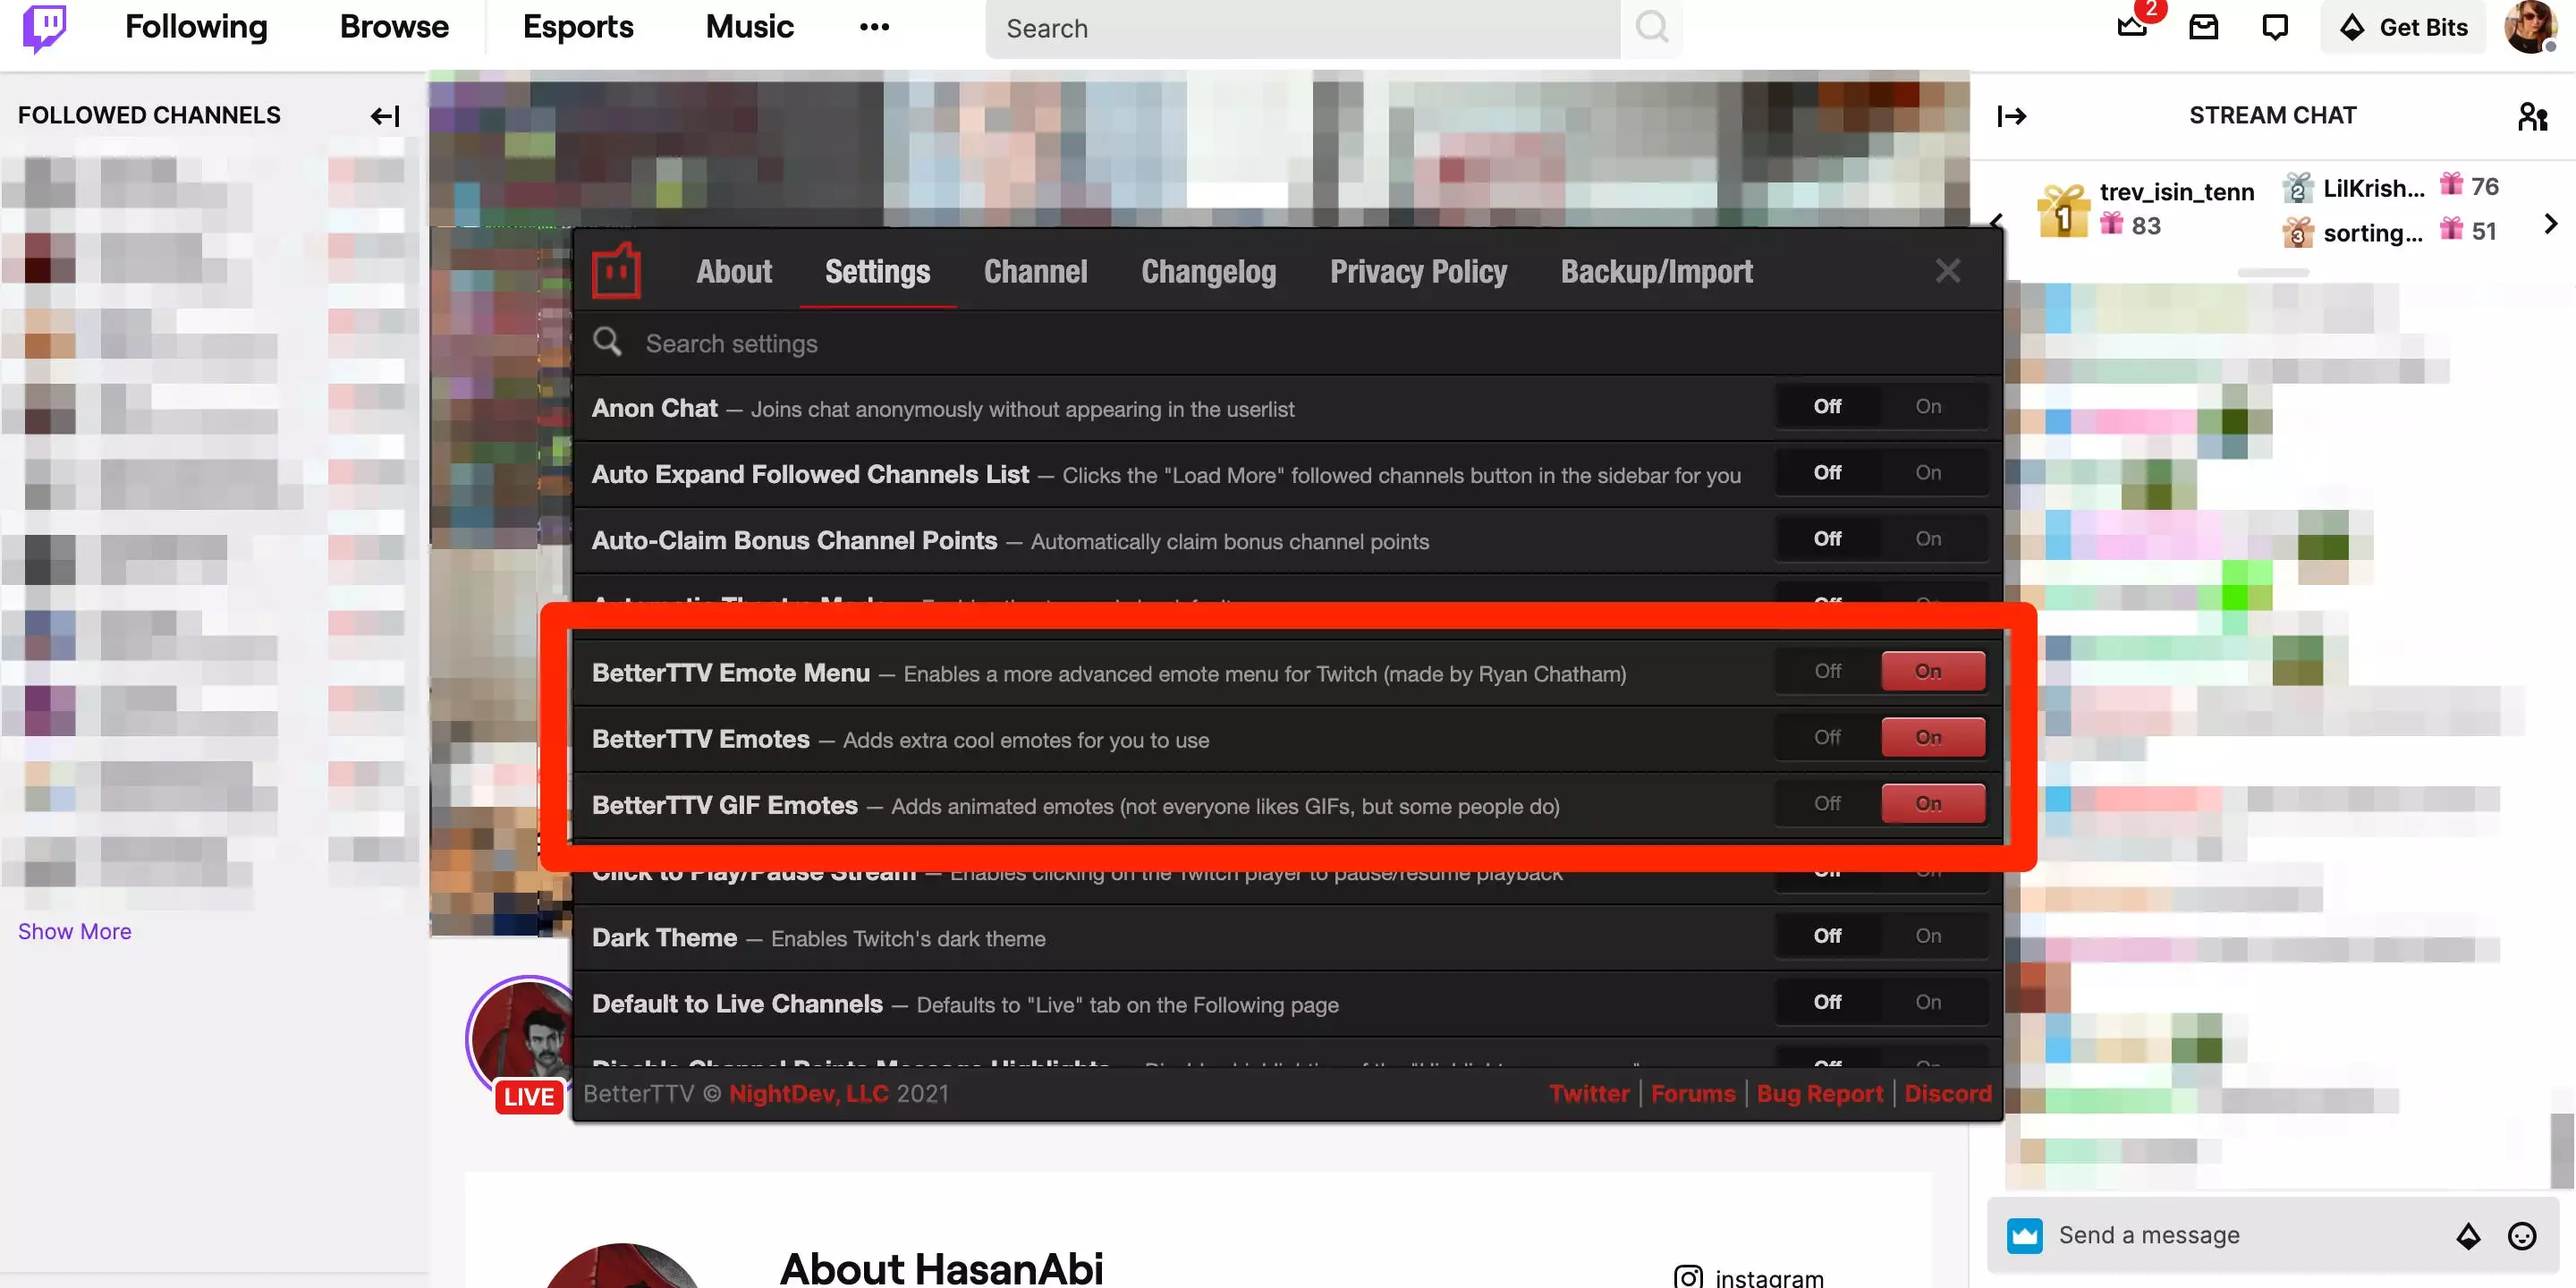Turn BetterTTV Emotes off
This screenshot has height=1288, width=2576.
[1827, 737]
